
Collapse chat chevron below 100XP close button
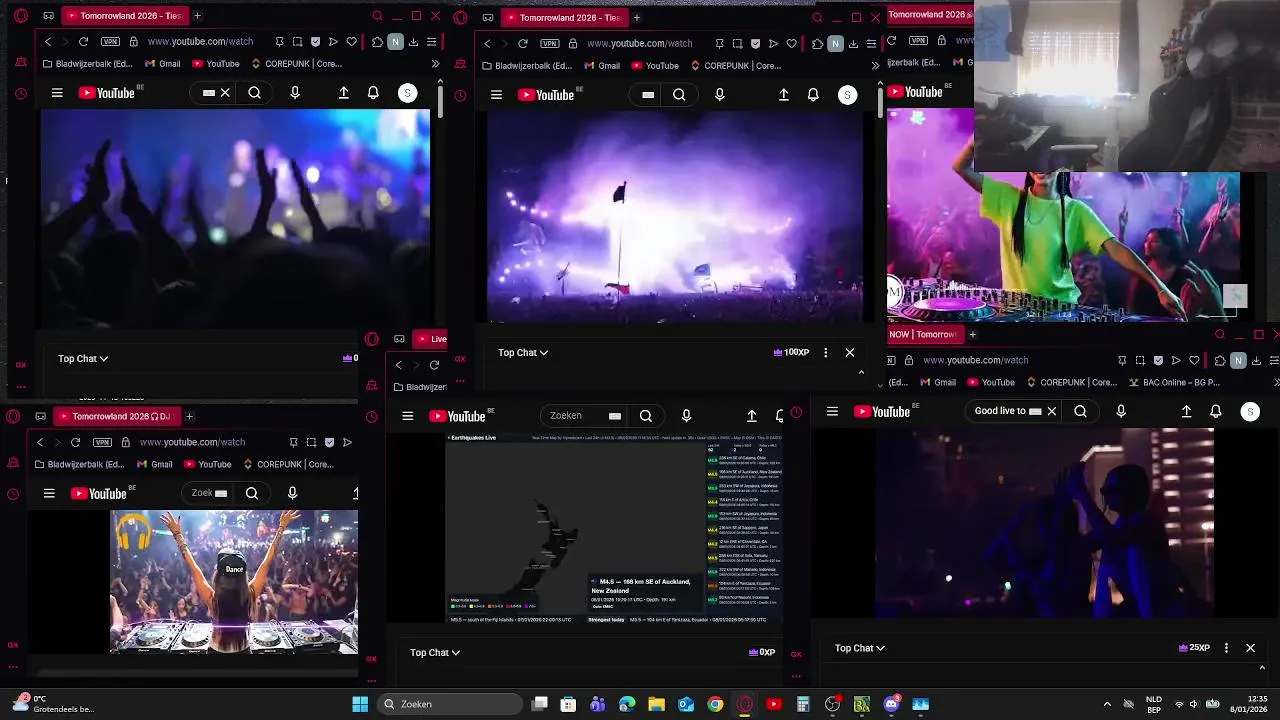(861, 372)
